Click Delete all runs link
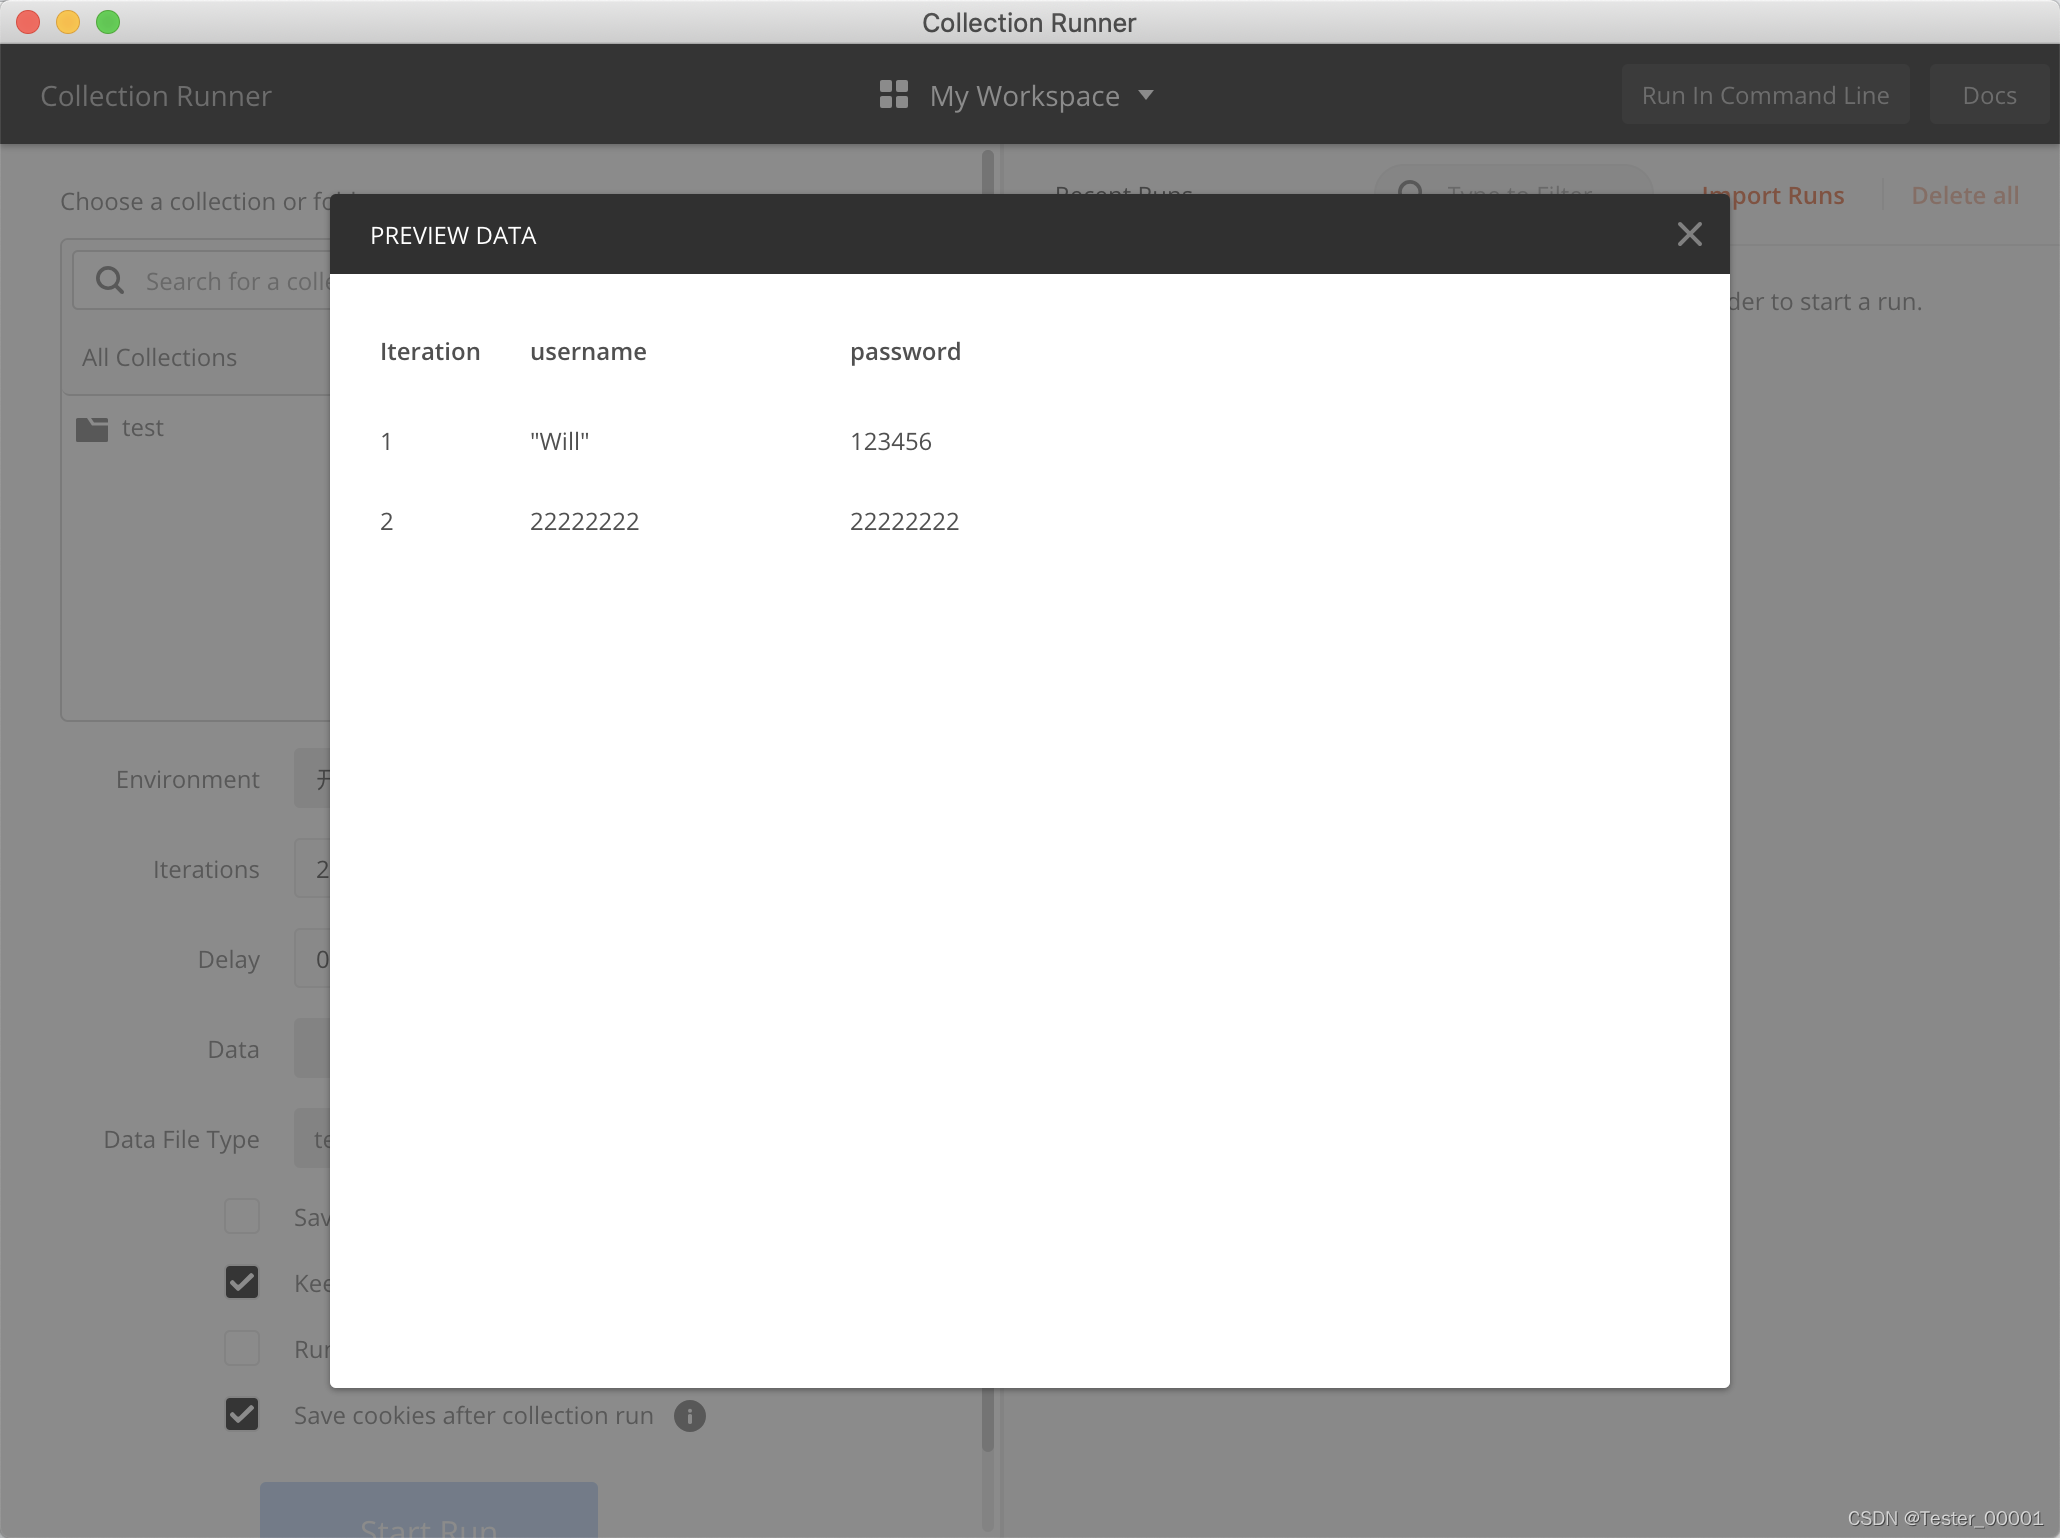 coord(1964,196)
